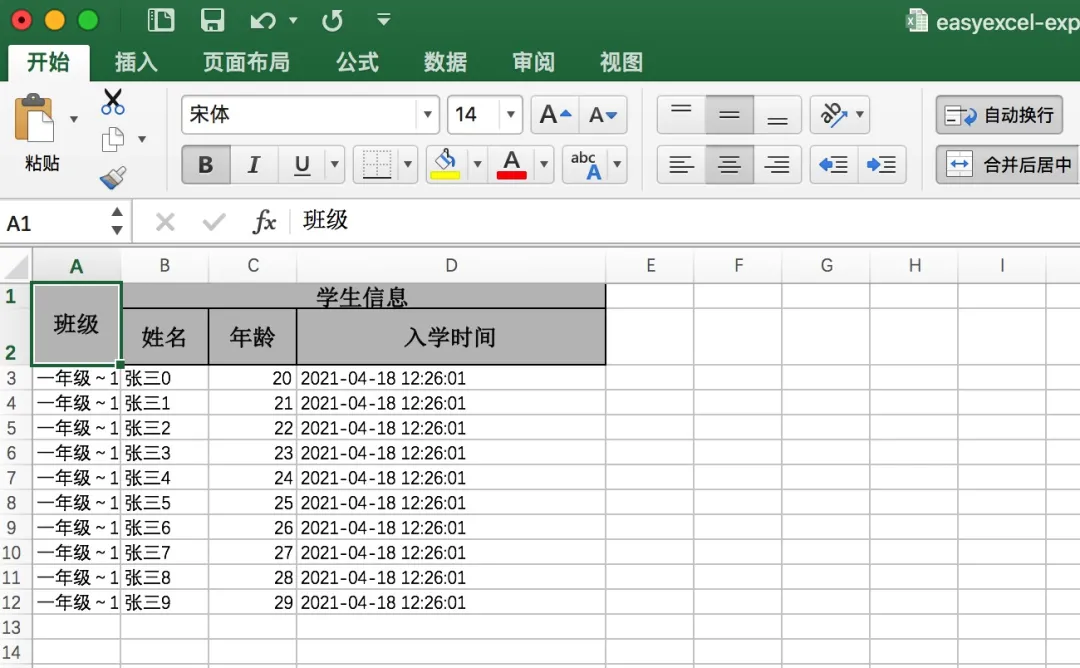
Task: Click the text orientation (ab arrow) icon
Action: (832, 113)
